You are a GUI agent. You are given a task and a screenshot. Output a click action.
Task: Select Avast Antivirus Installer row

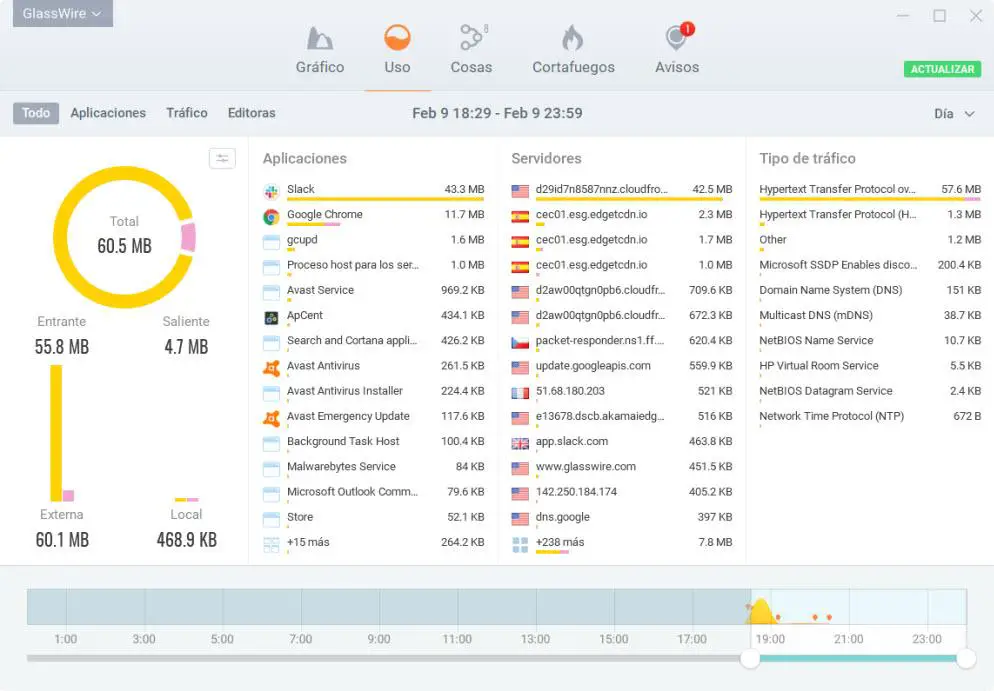point(373,392)
